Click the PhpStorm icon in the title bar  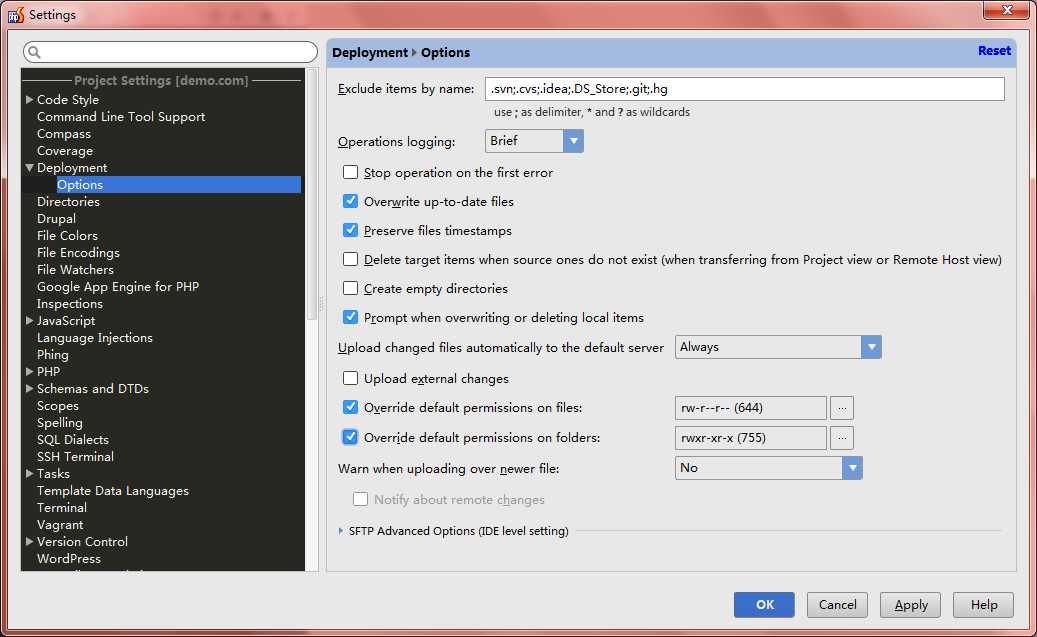16,15
